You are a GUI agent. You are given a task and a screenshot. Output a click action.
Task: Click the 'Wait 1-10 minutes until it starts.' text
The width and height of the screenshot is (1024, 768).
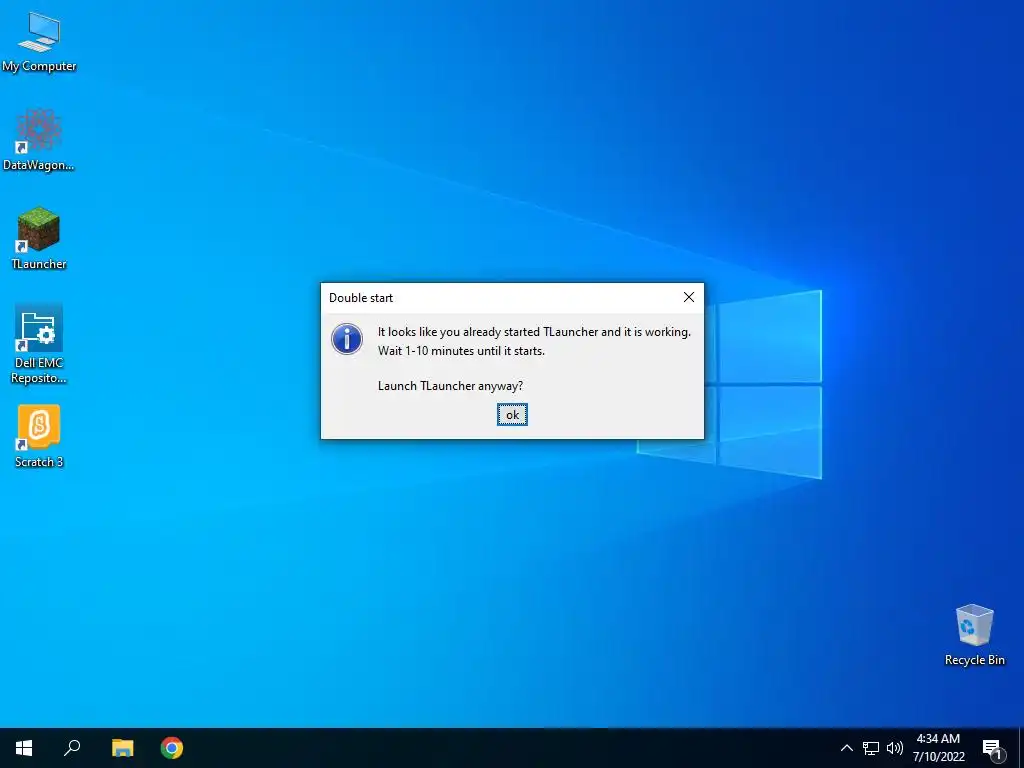point(461,351)
